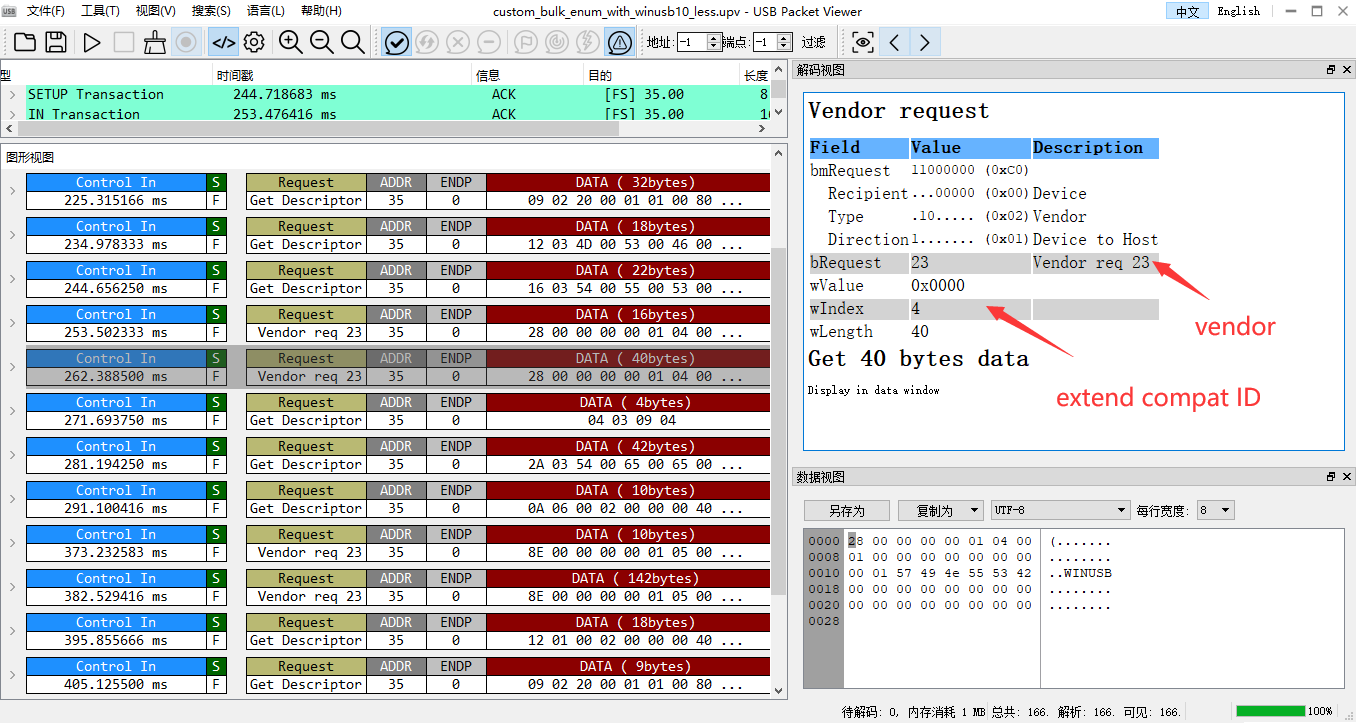
Task: Click the 另存为 button
Action: pyautogui.click(x=846, y=510)
